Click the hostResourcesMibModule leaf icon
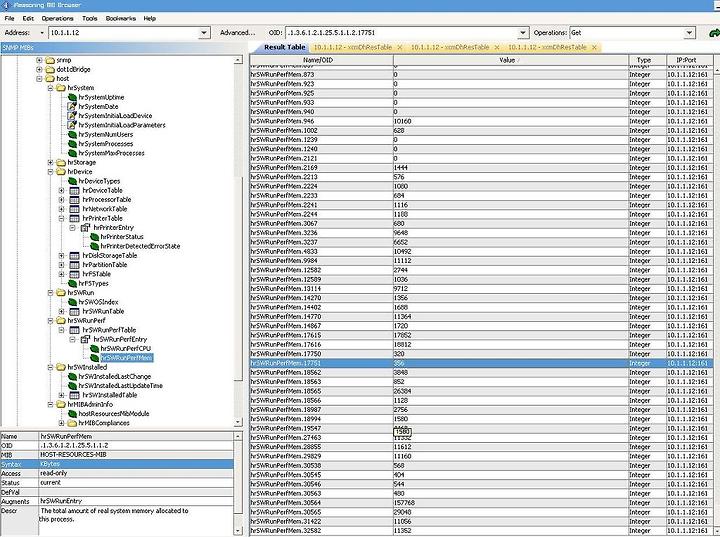The image size is (720, 537). pos(72,413)
